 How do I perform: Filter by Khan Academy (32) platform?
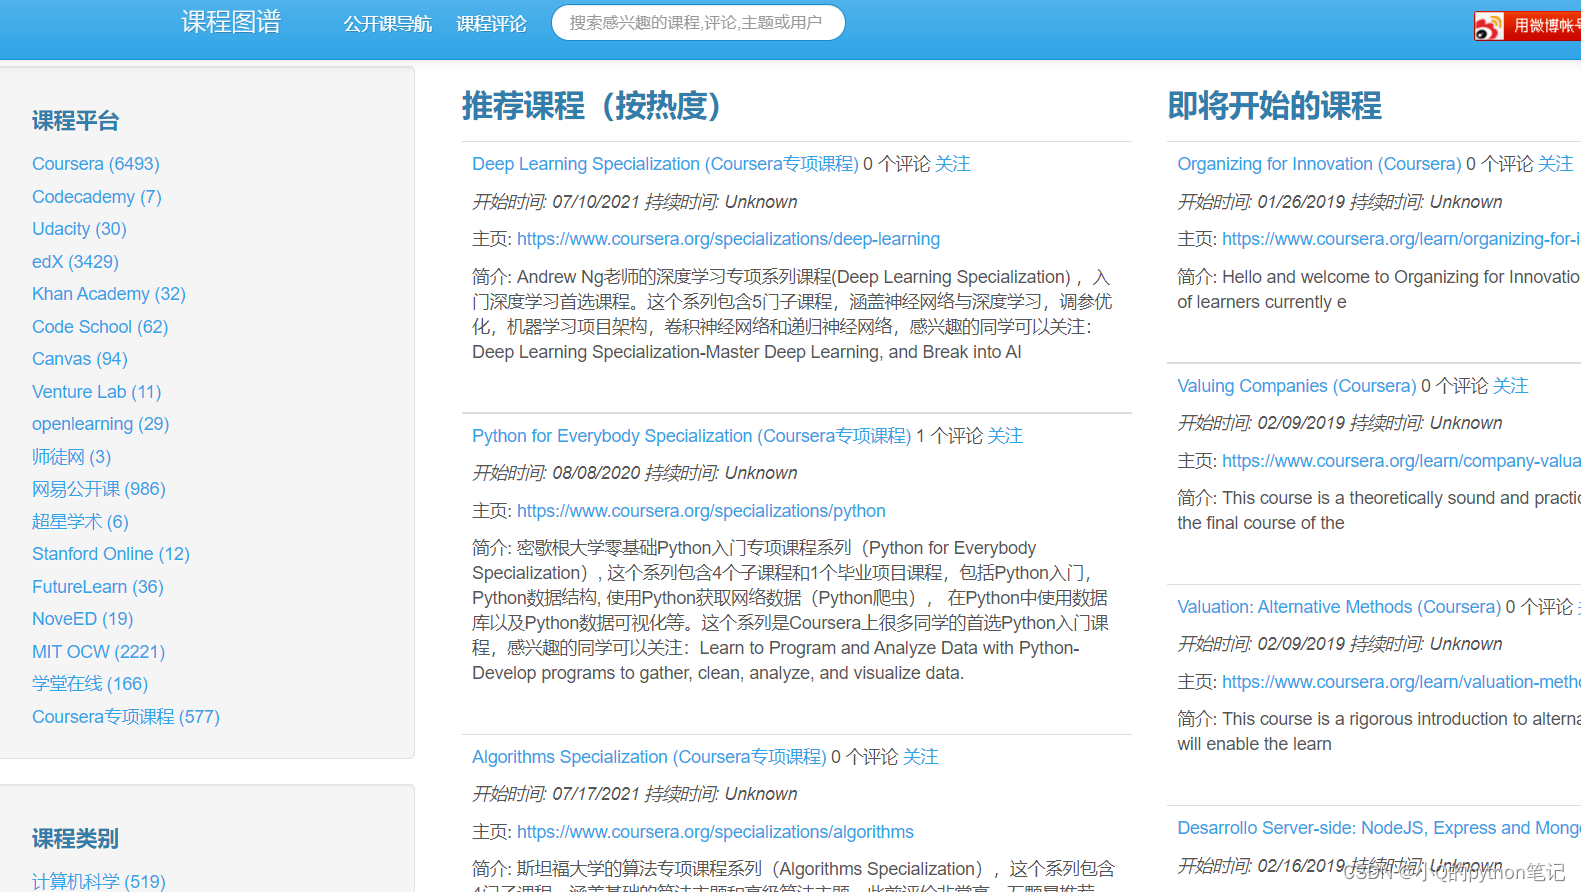click(109, 294)
